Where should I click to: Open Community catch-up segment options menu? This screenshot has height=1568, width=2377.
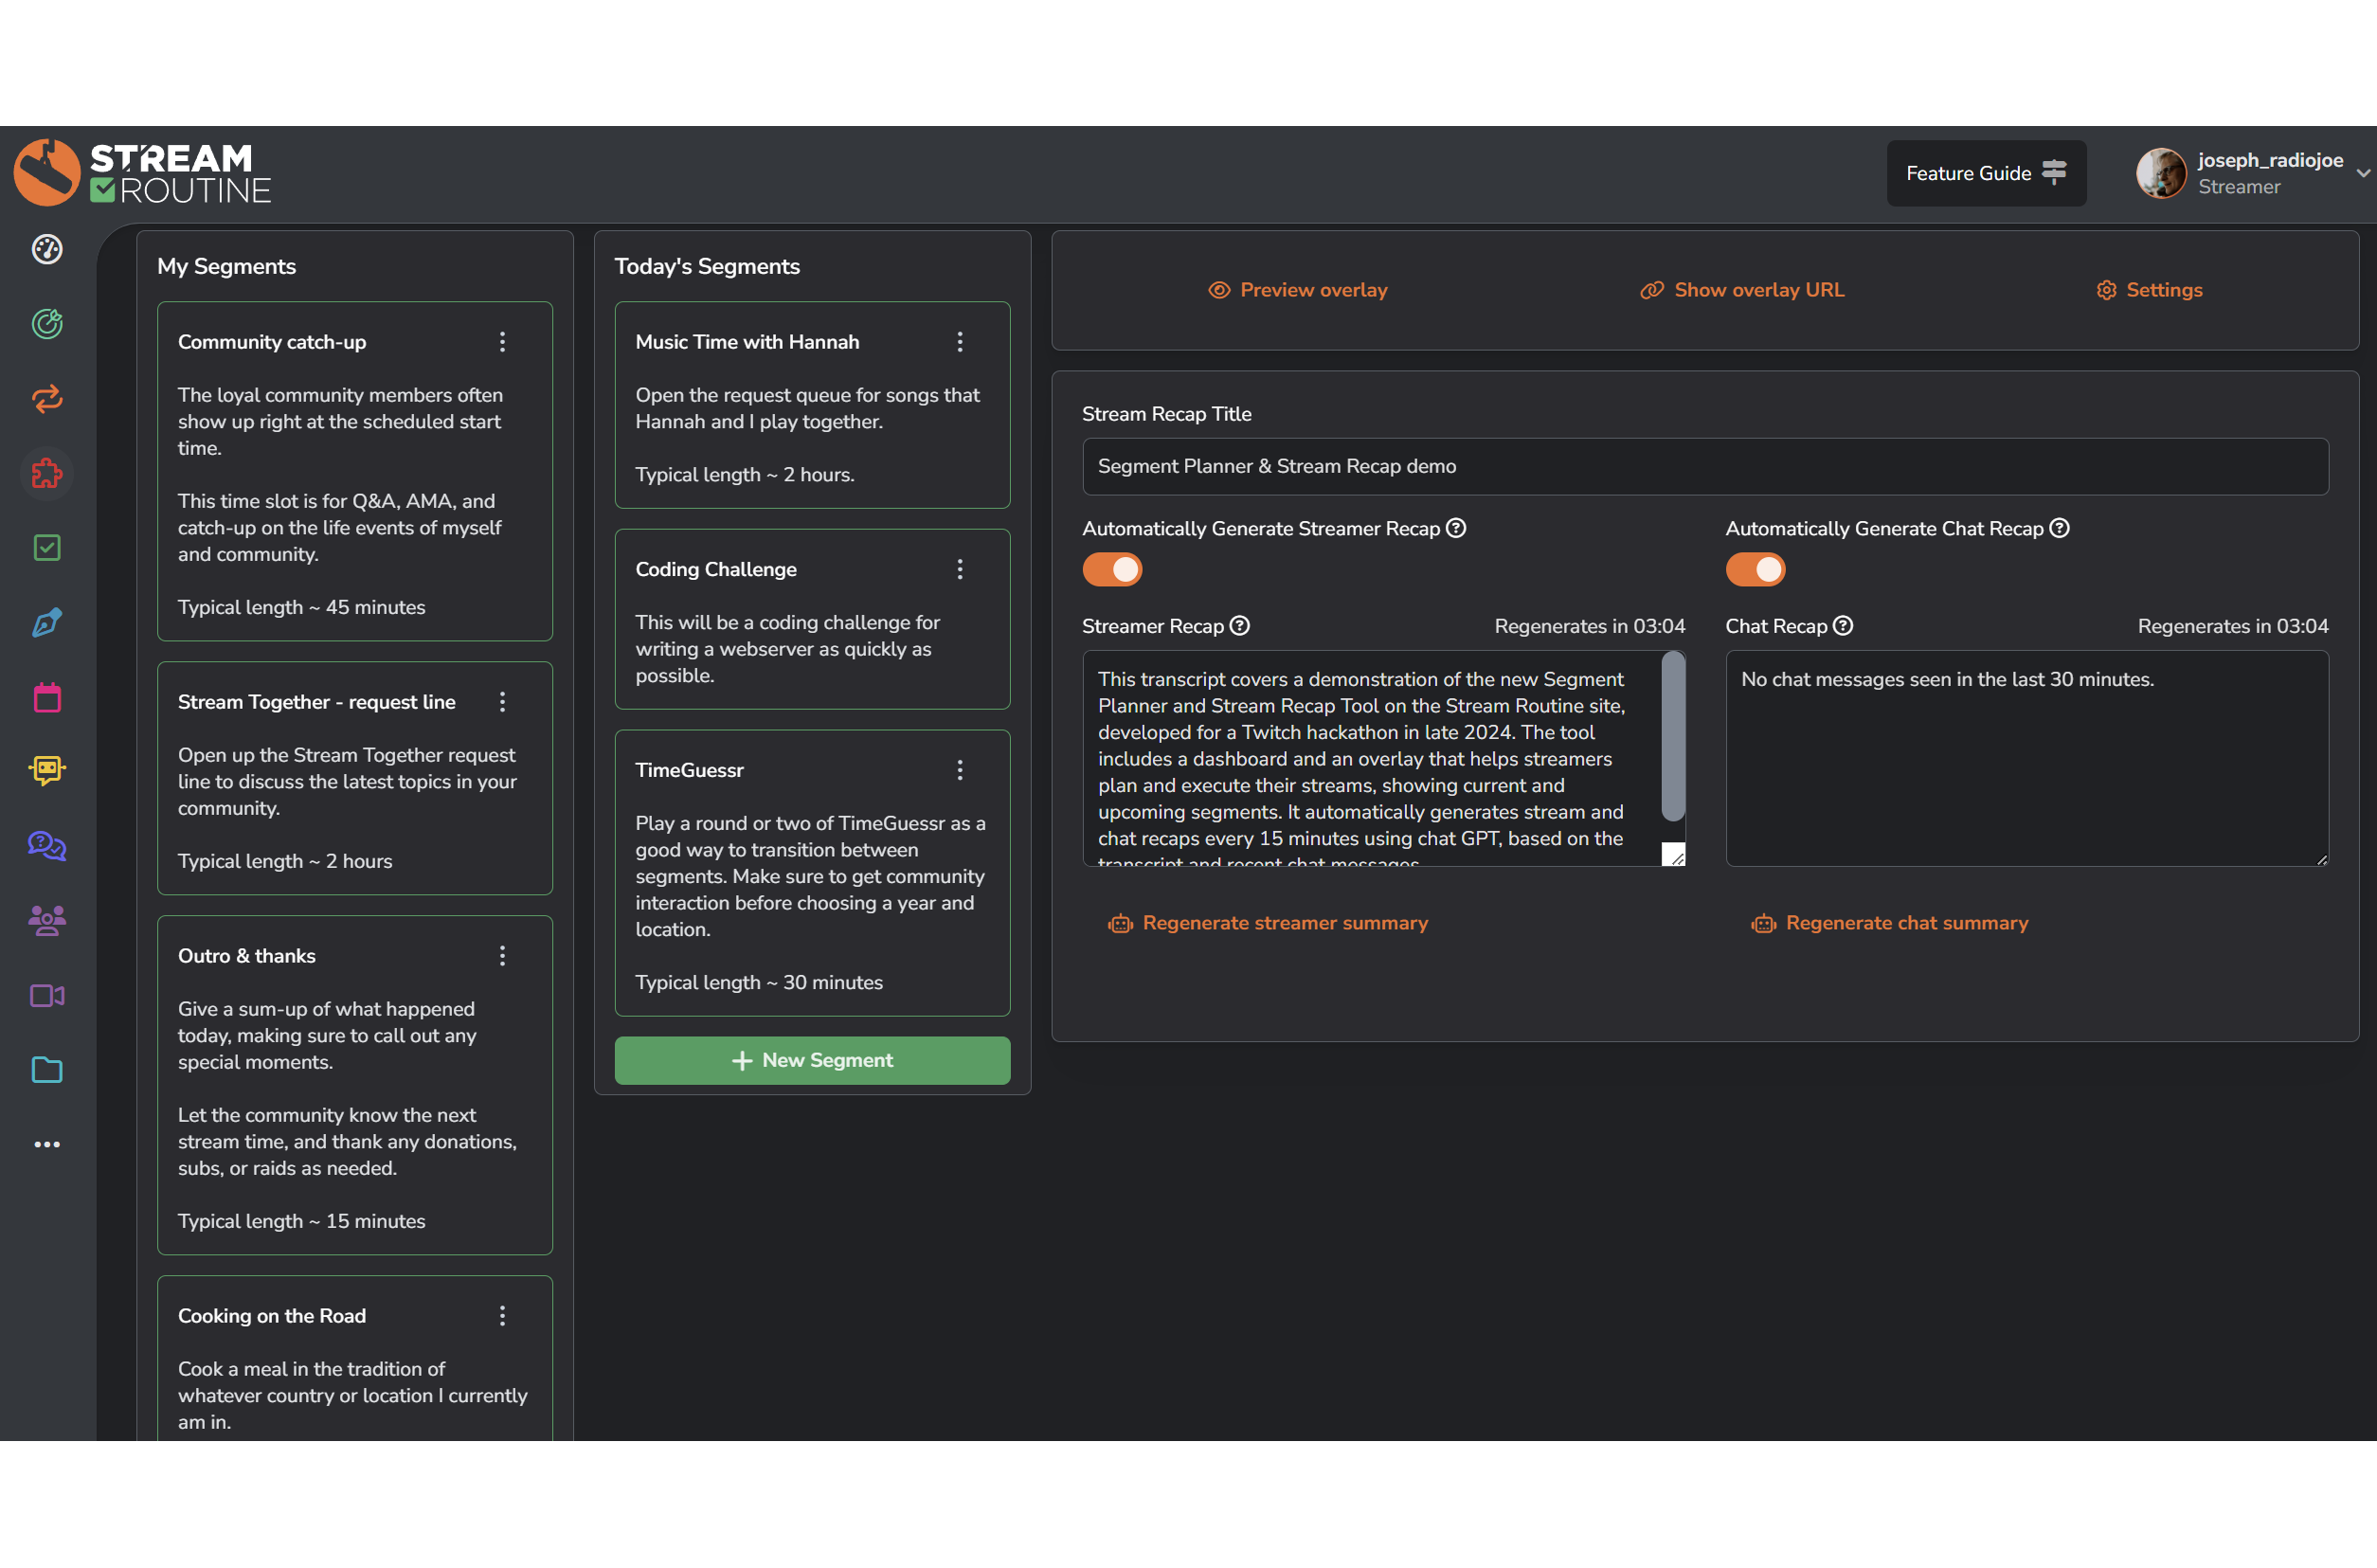(502, 342)
